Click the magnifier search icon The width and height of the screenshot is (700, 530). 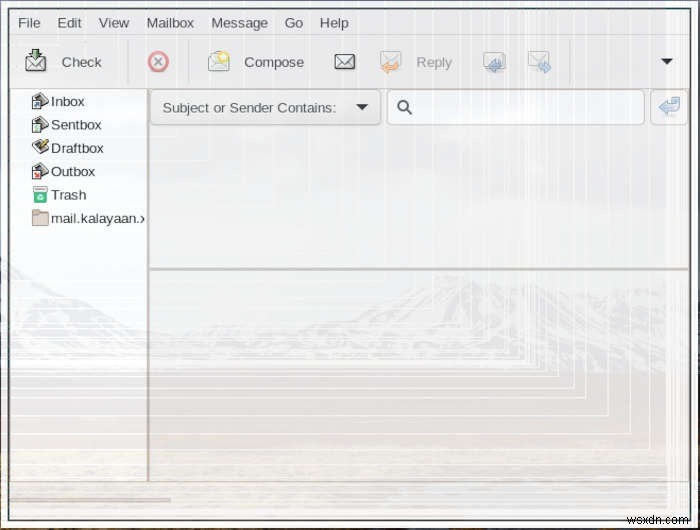(x=404, y=108)
